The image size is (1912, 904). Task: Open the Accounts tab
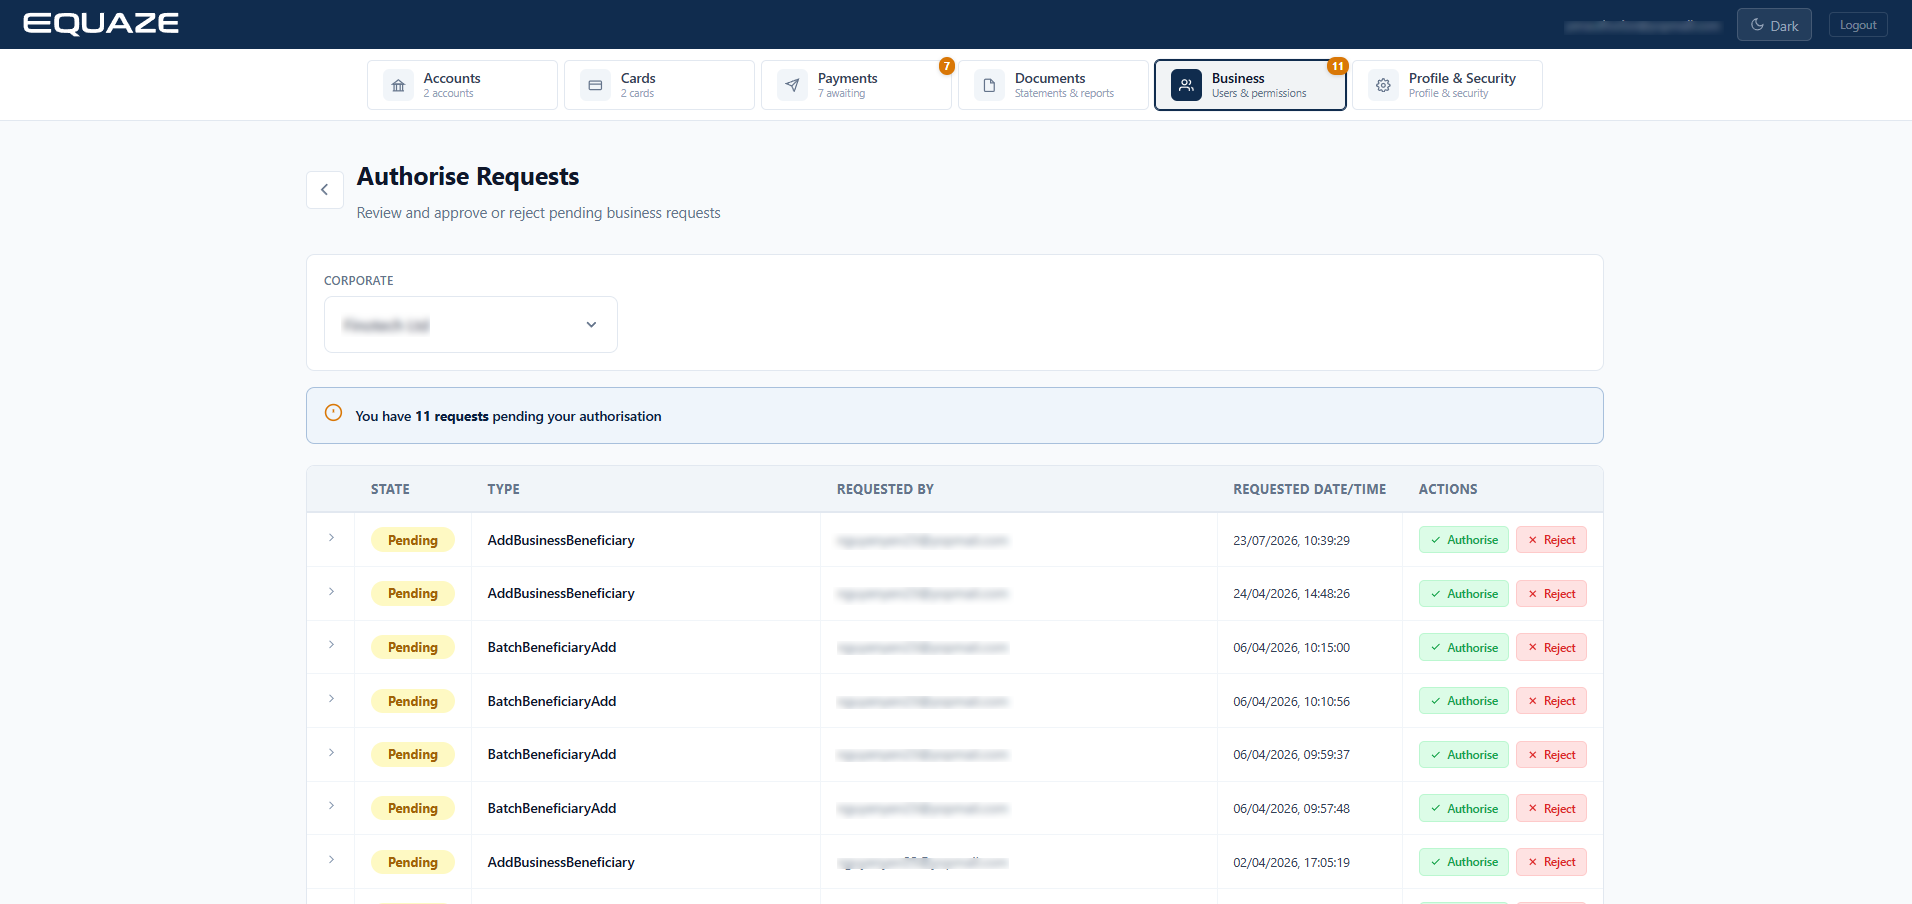click(462, 85)
